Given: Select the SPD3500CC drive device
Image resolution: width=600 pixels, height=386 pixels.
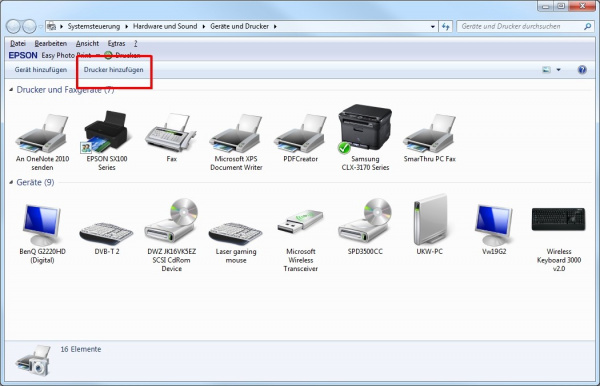Looking at the screenshot, I should (365, 226).
